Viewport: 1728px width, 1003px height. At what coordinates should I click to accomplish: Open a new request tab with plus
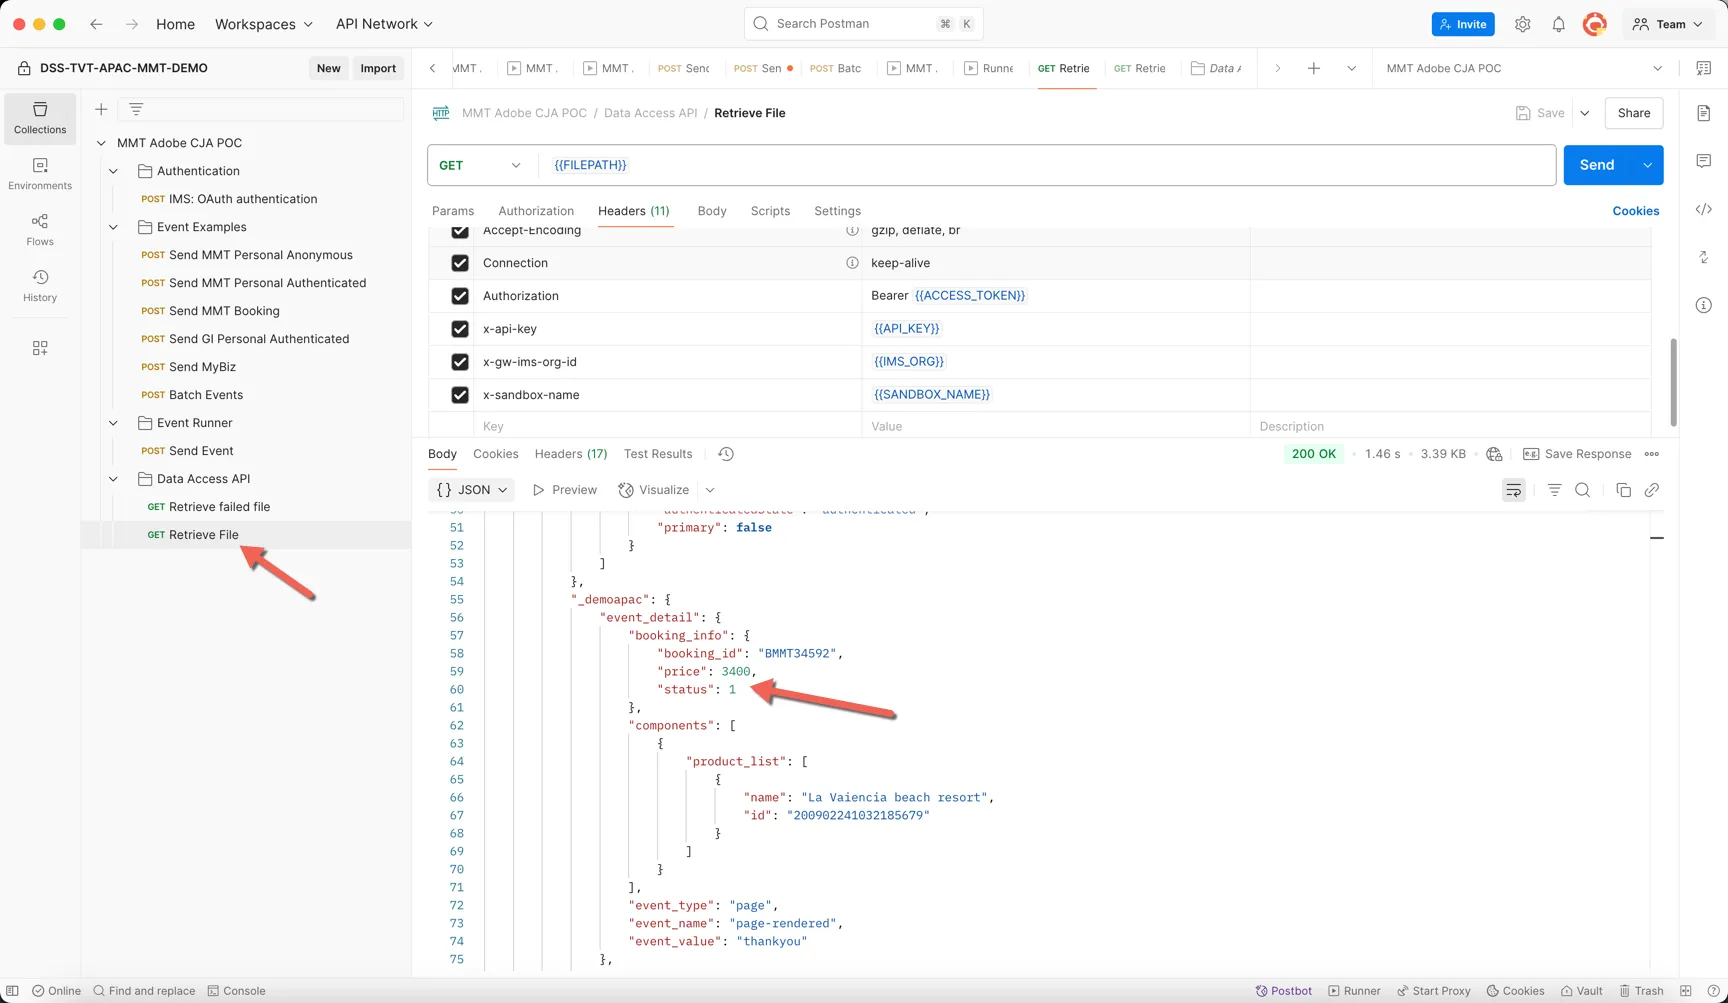tap(1314, 68)
